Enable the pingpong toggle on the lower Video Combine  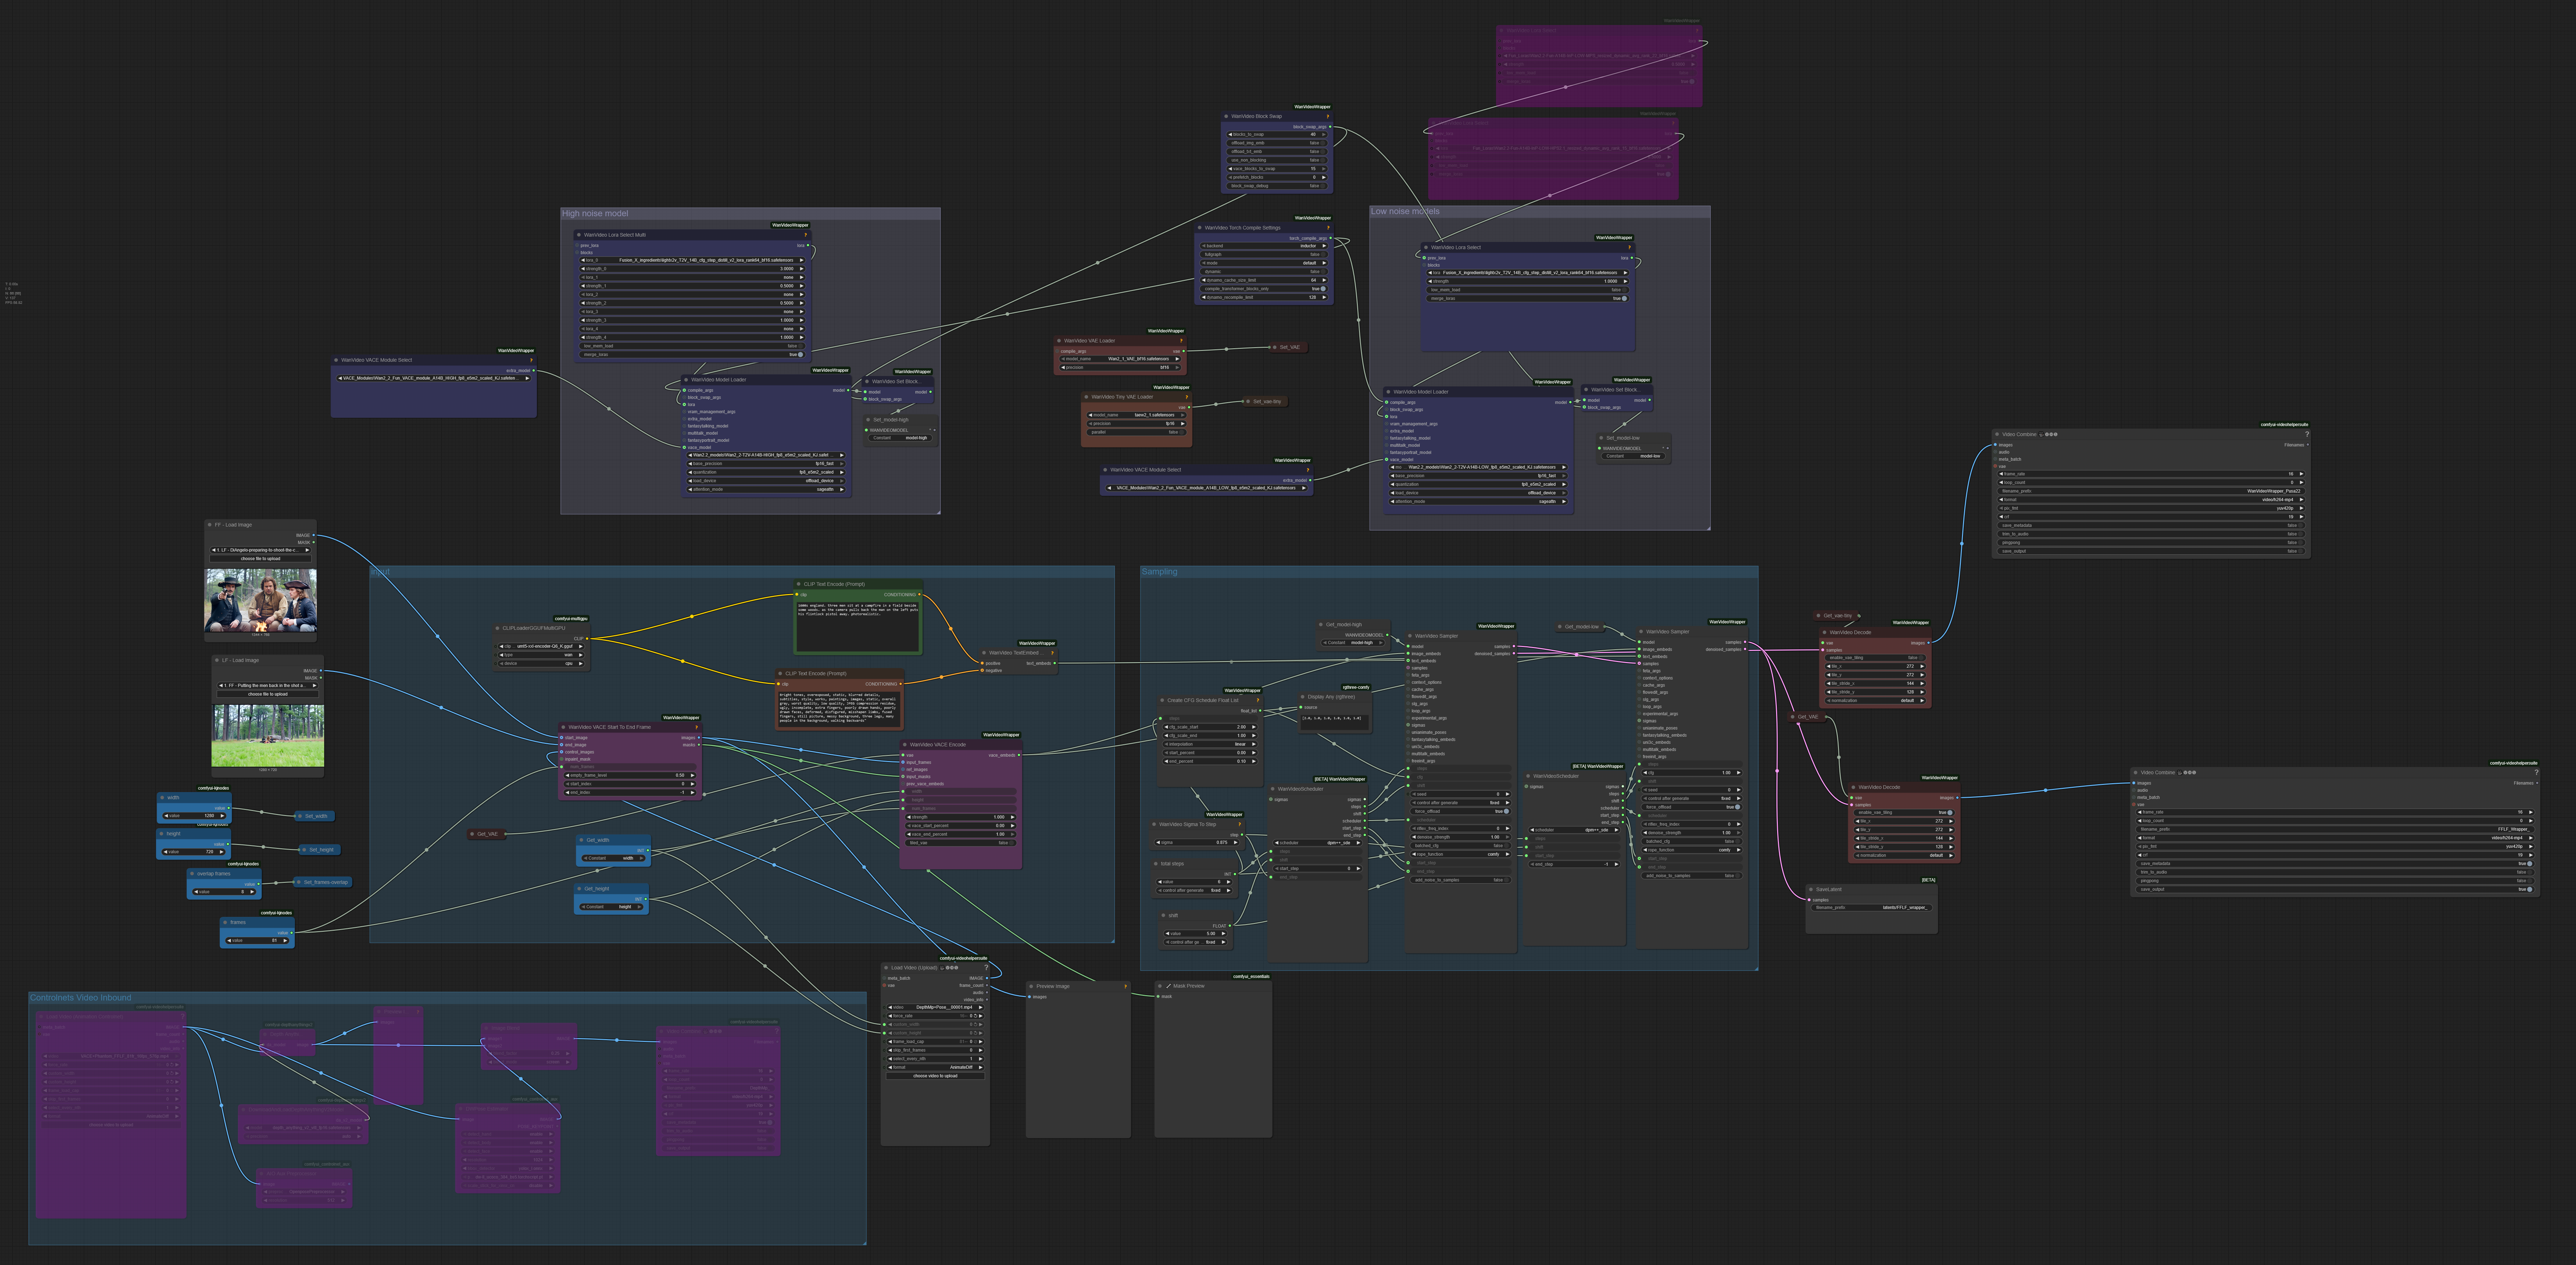pyautogui.click(x=2530, y=881)
